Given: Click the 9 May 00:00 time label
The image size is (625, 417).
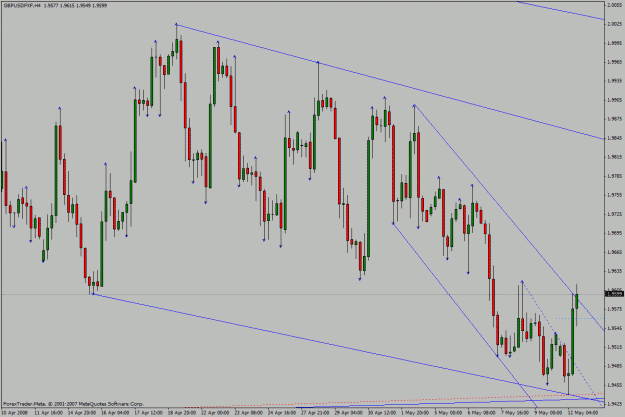Looking at the screenshot, I should (x=548, y=413).
